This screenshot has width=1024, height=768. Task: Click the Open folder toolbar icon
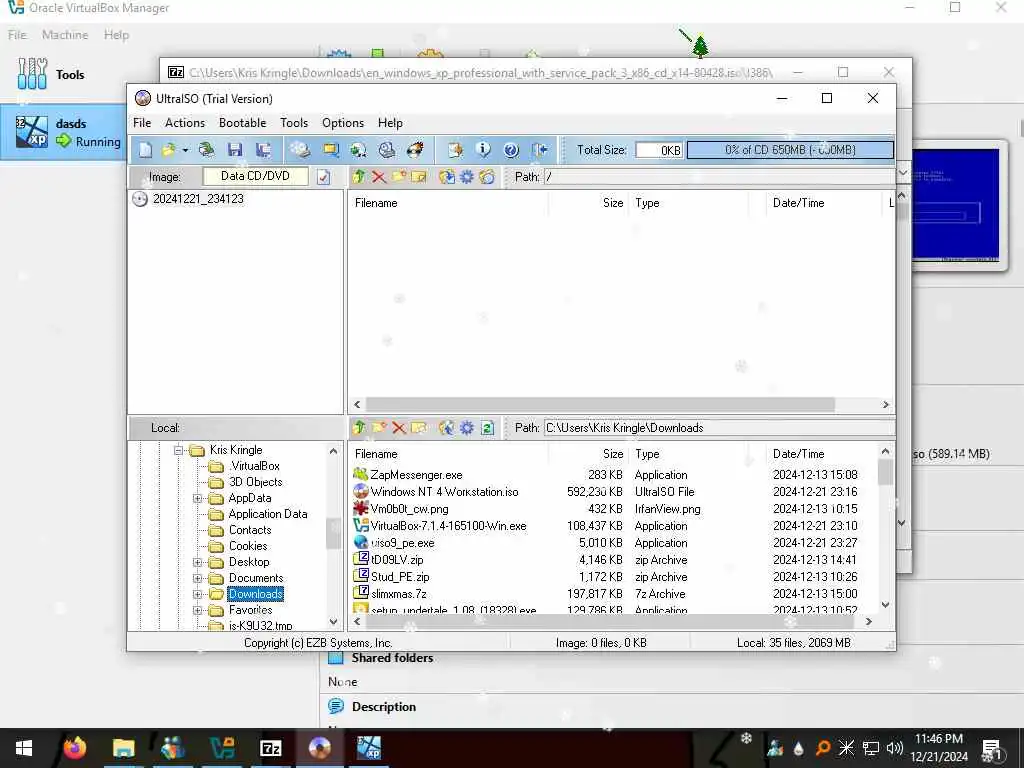[x=168, y=150]
